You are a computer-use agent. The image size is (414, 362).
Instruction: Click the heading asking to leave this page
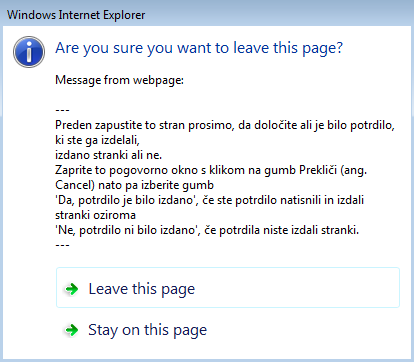tap(199, 48)
